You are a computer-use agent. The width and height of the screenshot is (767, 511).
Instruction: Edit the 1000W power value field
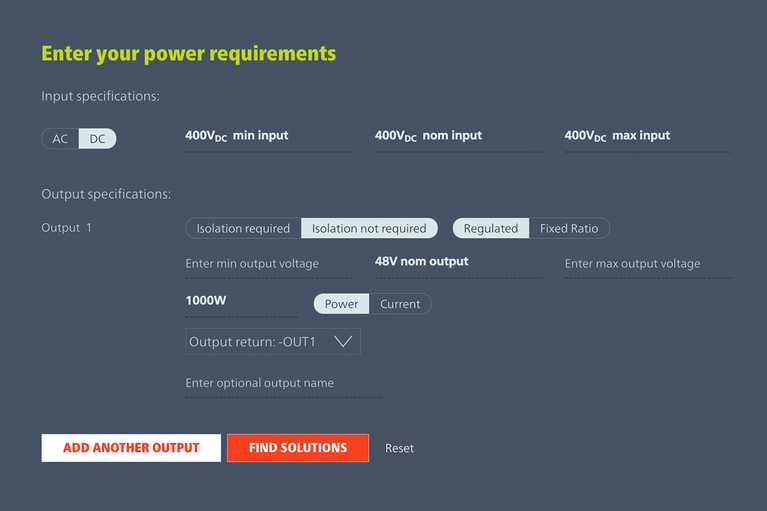[x=240, y=301]
